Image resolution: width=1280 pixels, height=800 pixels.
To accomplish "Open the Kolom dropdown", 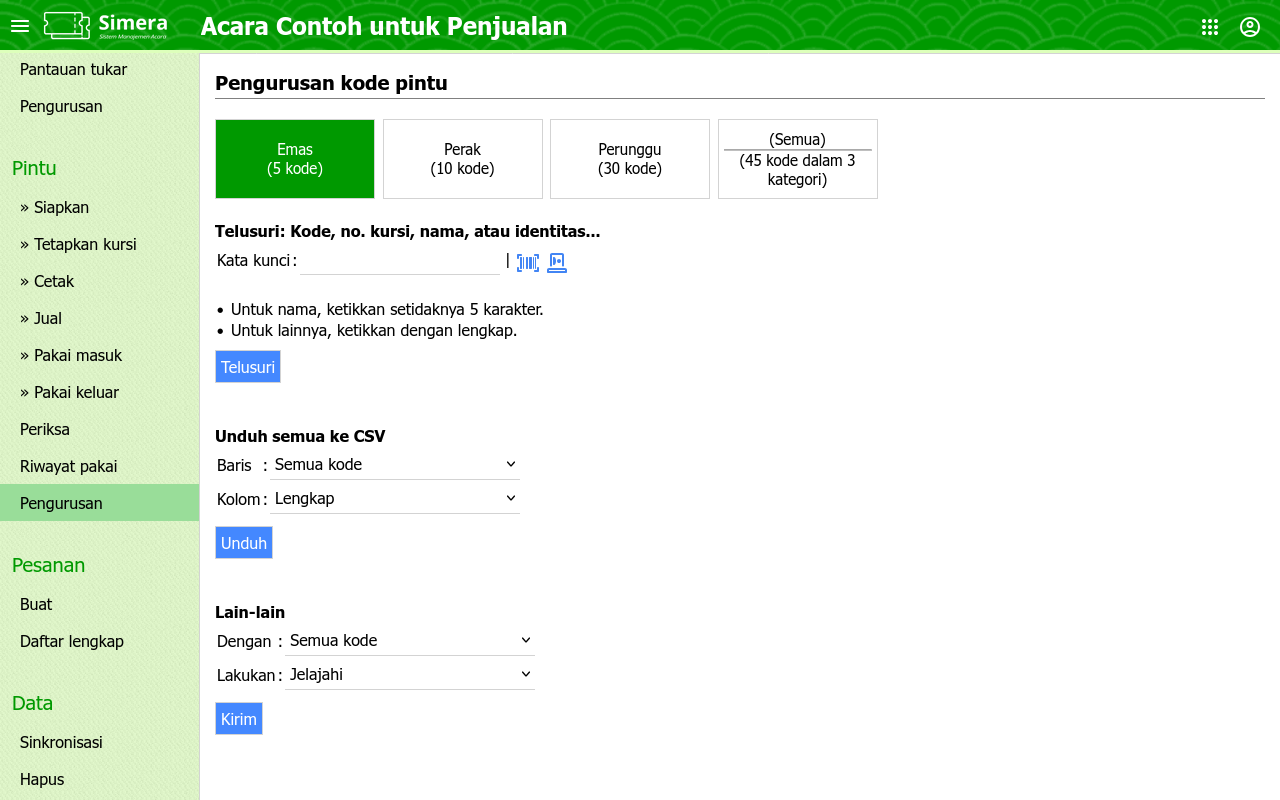I will 395,499.
